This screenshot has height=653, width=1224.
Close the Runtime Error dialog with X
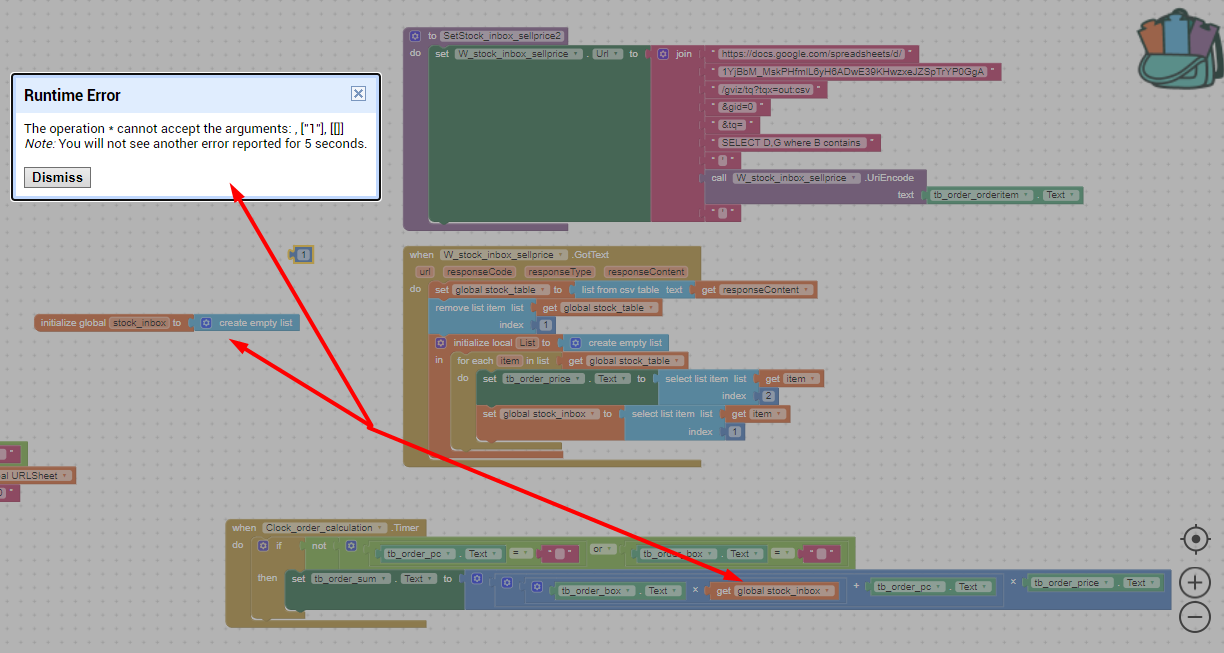coord(358,94)
